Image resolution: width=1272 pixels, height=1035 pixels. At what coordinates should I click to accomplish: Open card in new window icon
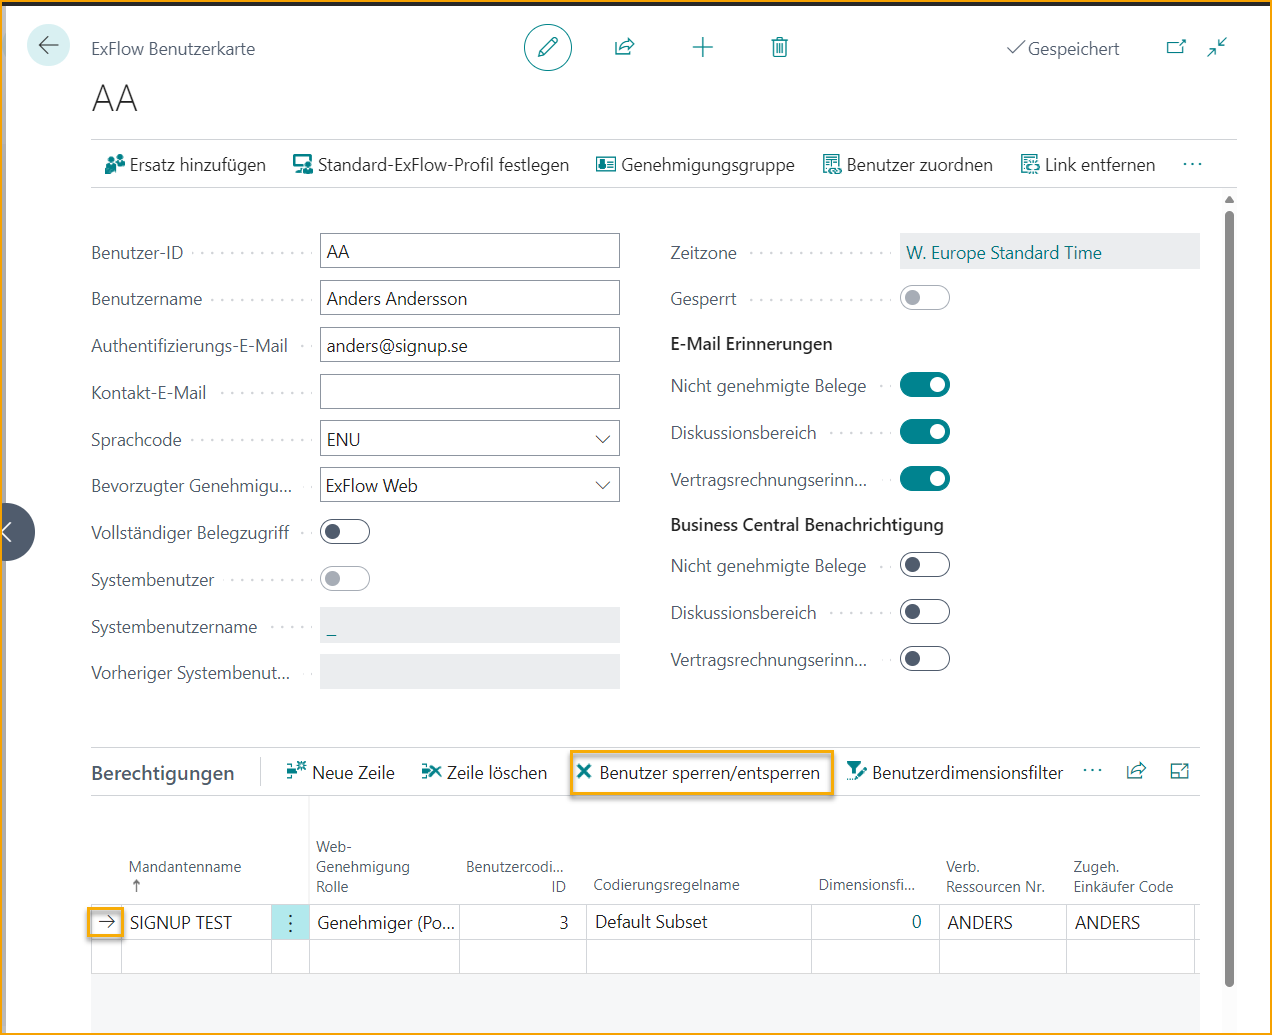click(x=1176, y=47)
